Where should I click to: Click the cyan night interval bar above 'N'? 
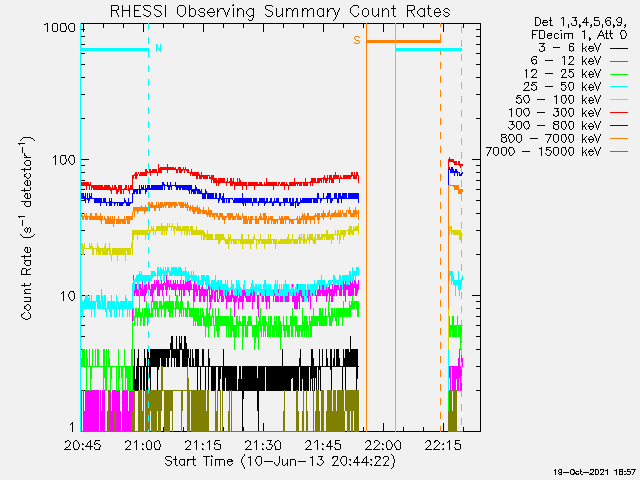[115, 50]
